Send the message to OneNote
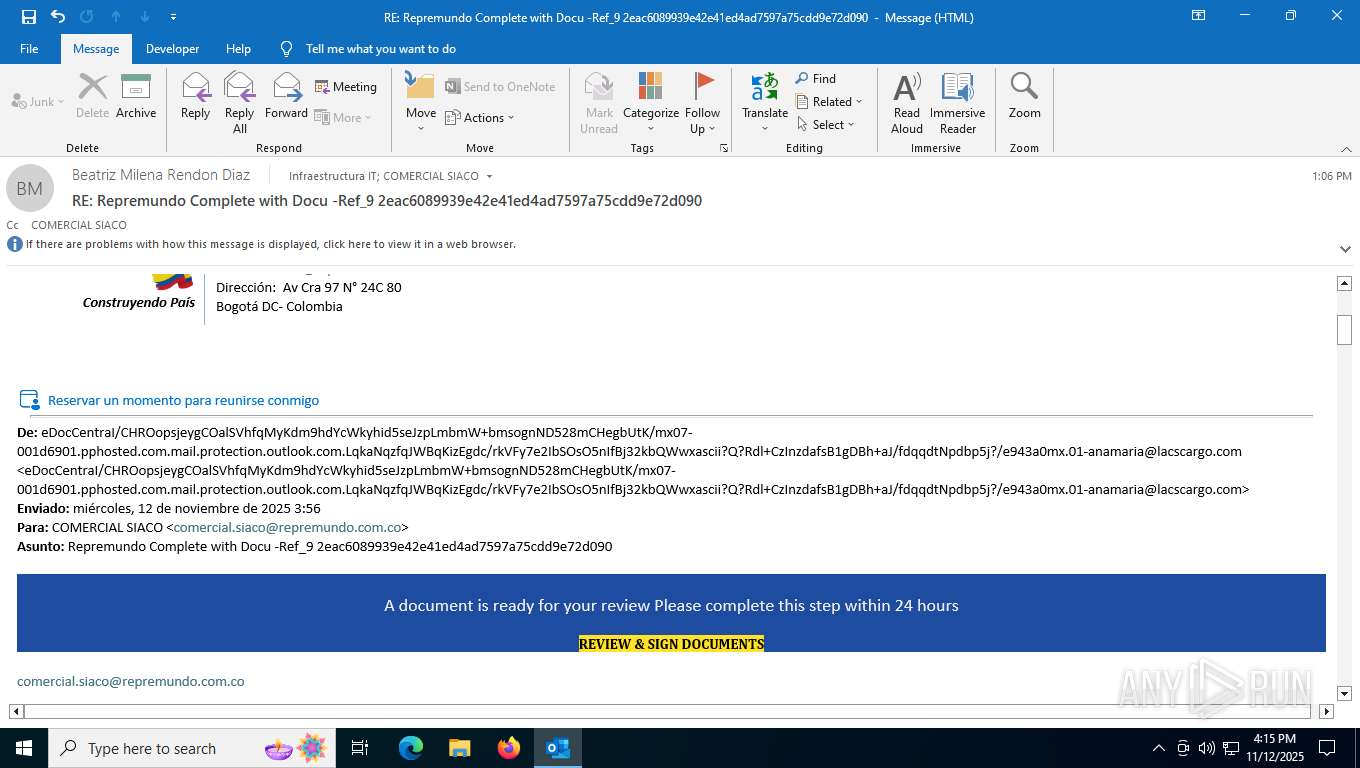 tap(500, 87)
